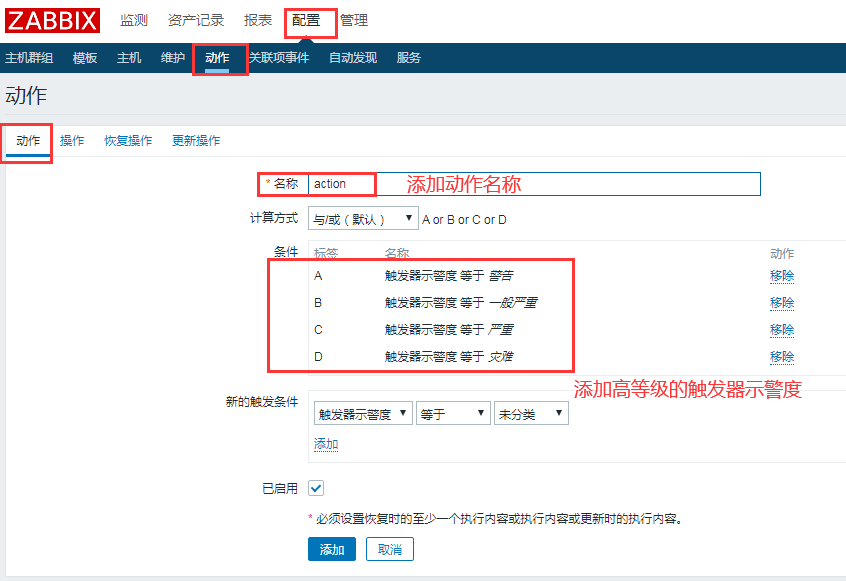Click condition text 触发器示警度 等于 警告
The height and width of the screenshot is (581, 846).
(x=449, y=276)
